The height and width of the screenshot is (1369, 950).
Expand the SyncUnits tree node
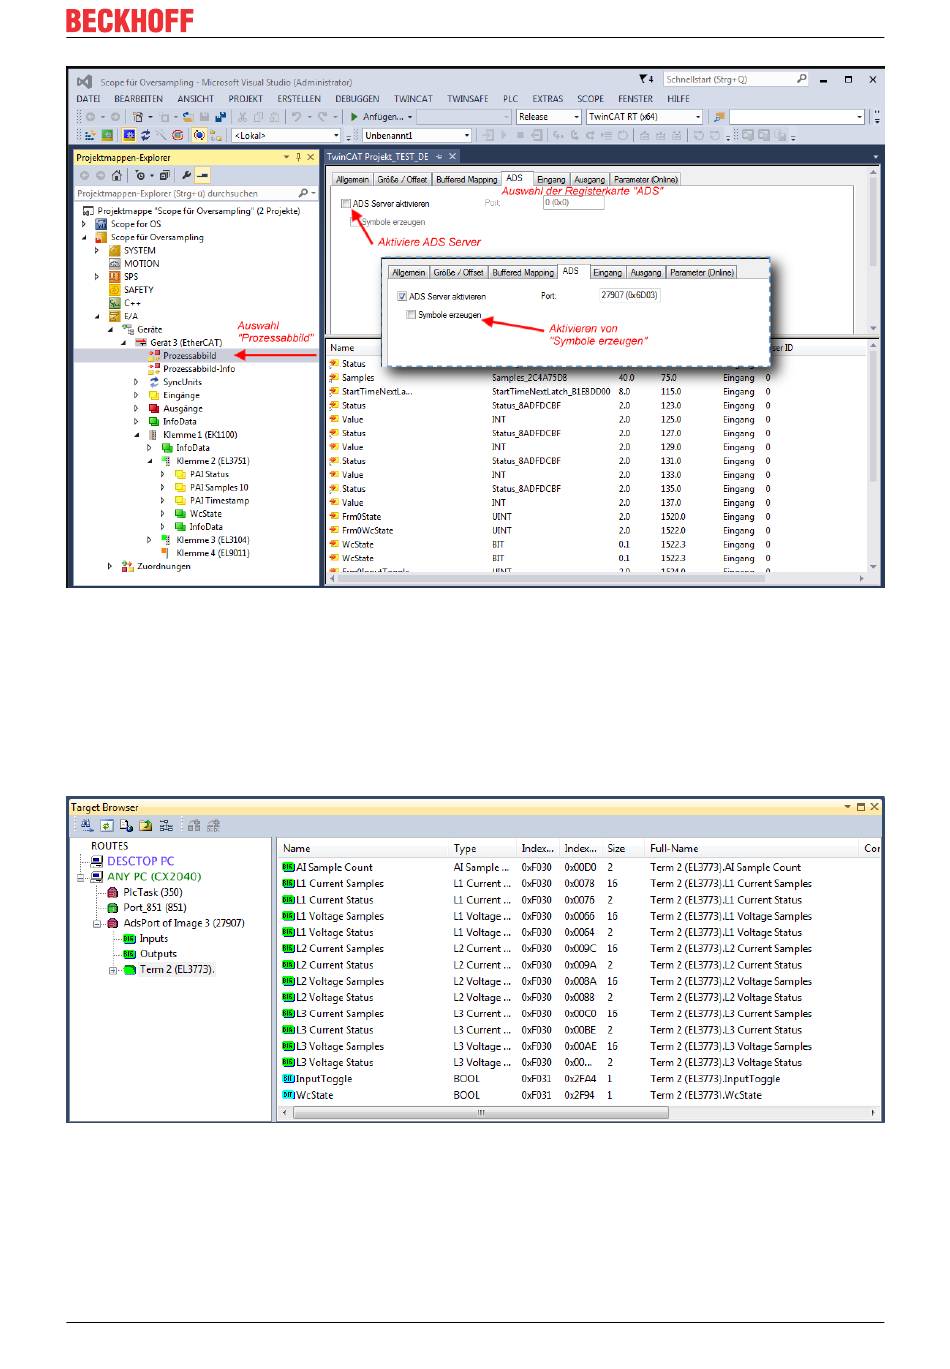point(136,382)
